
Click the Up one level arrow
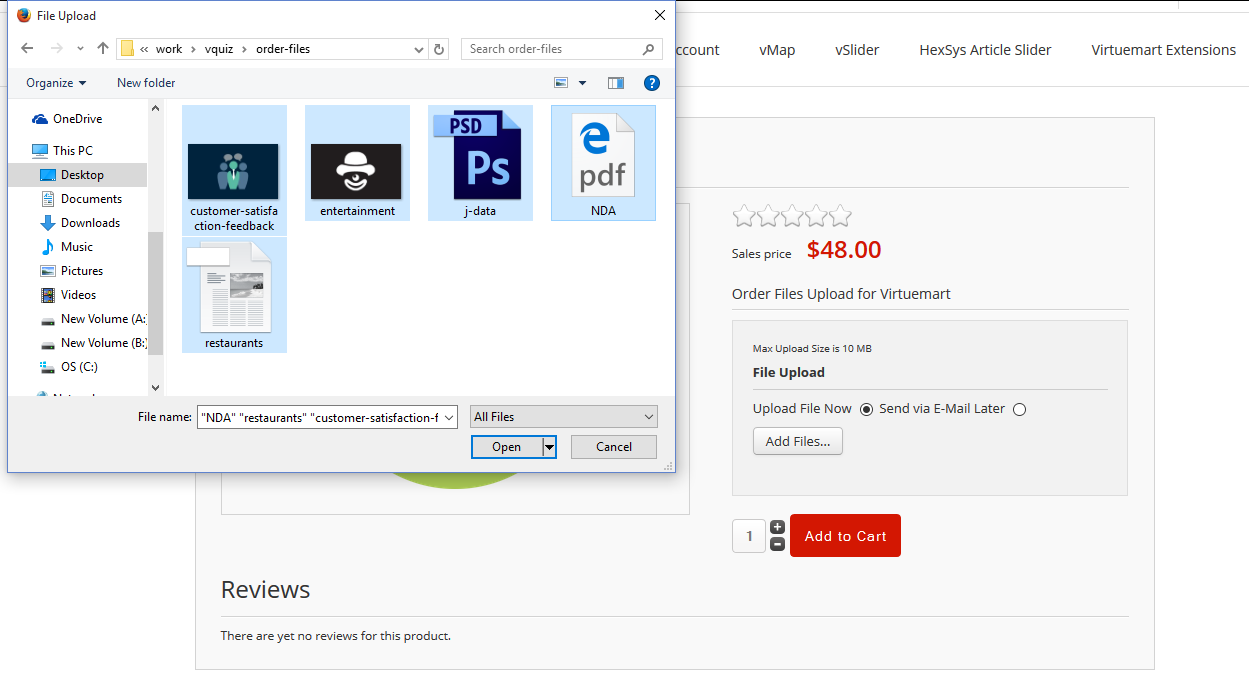coord(103,49)
